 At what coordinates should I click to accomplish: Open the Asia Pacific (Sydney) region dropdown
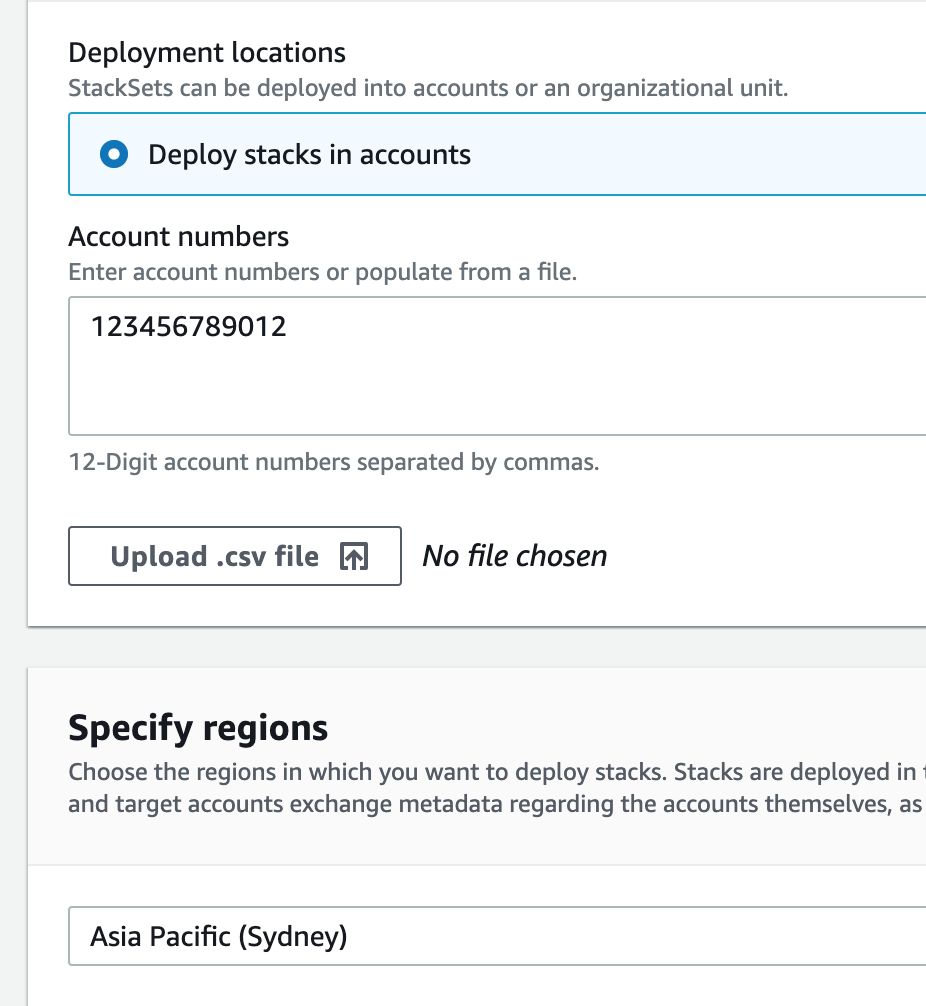497,936
